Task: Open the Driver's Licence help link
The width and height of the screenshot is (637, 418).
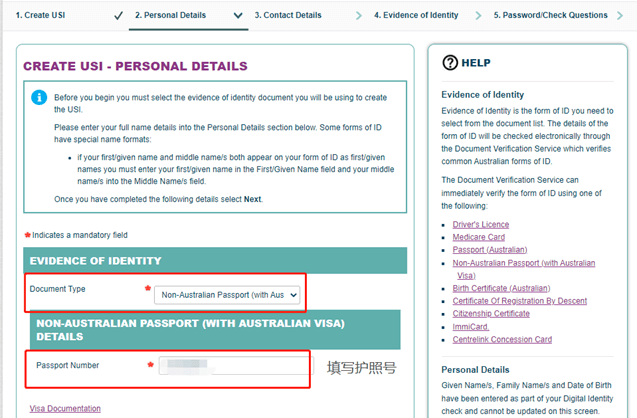Action: pos(481,225)
